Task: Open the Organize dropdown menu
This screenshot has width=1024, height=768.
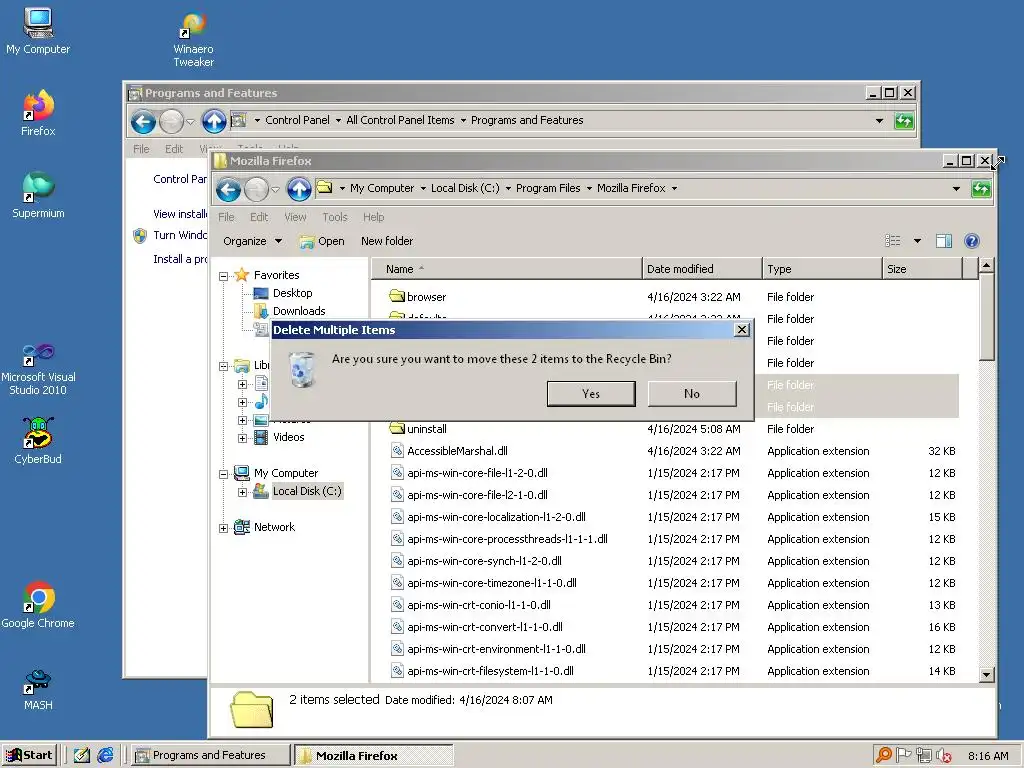Action: [x=253, y=241]
